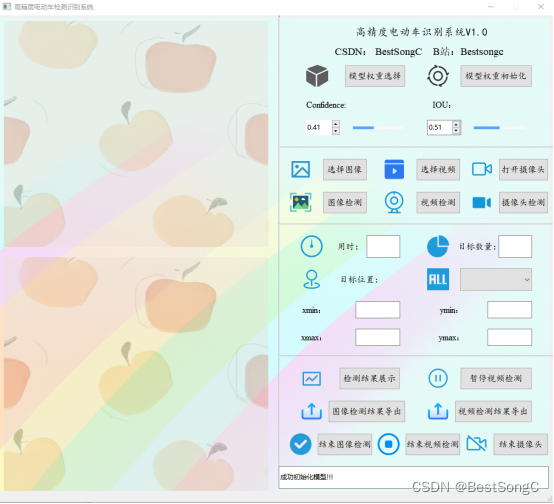This screenshot has width=554, height=504.
Task: Stop with 结束图像检测 button
Action: [x=345, y=444]
